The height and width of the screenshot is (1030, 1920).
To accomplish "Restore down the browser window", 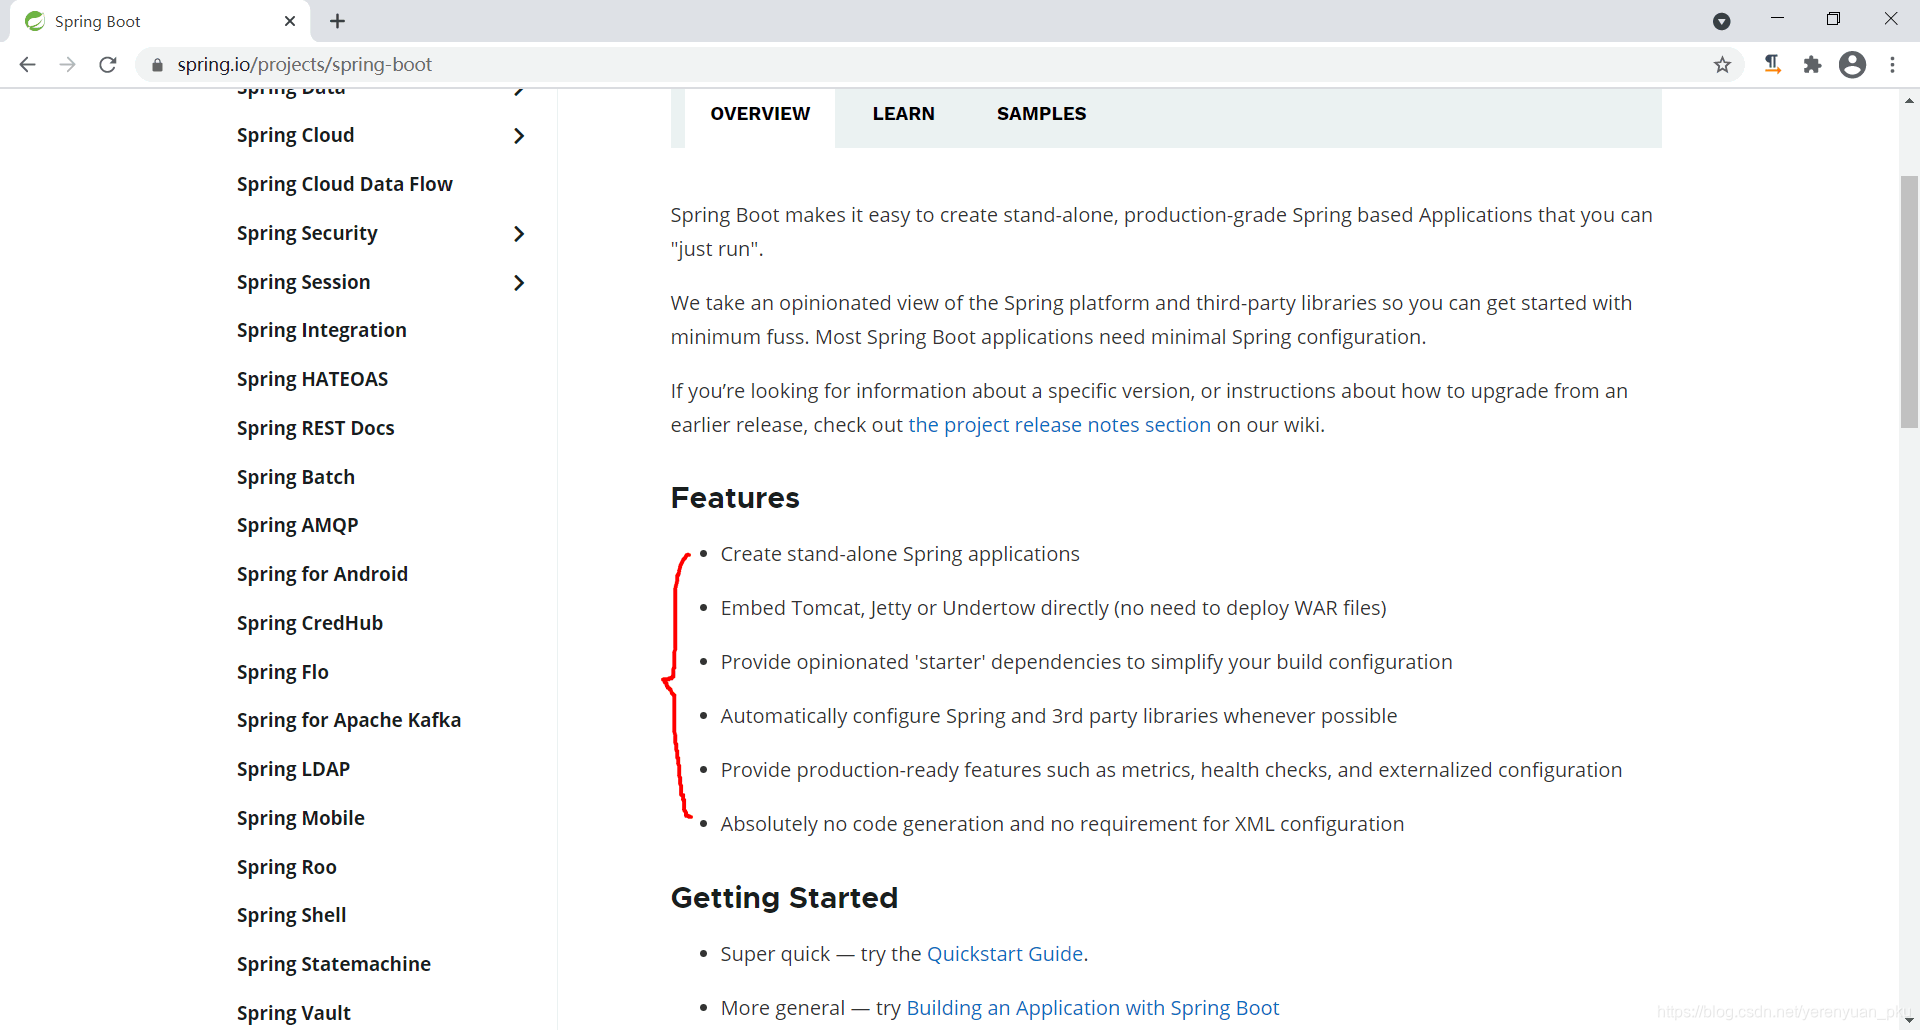I will 1833,19.
